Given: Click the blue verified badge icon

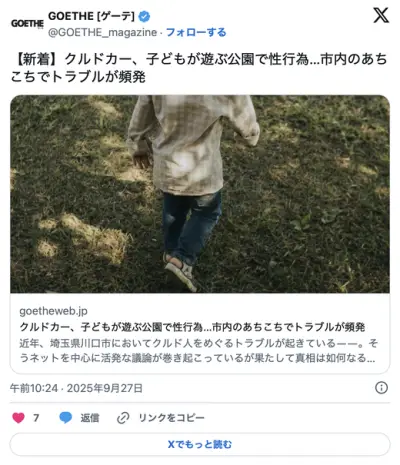Looking at the screenshot, I should pyautogui.click(x=144, y=16).
